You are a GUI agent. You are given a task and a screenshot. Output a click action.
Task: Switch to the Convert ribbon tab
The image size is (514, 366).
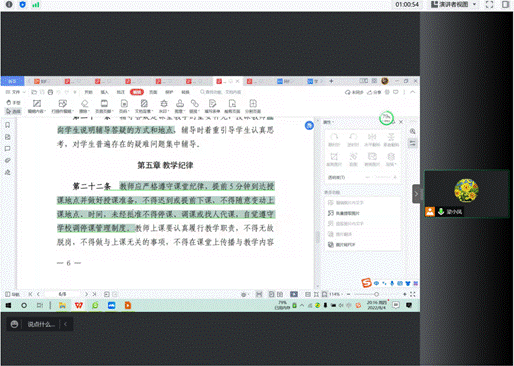185,92
